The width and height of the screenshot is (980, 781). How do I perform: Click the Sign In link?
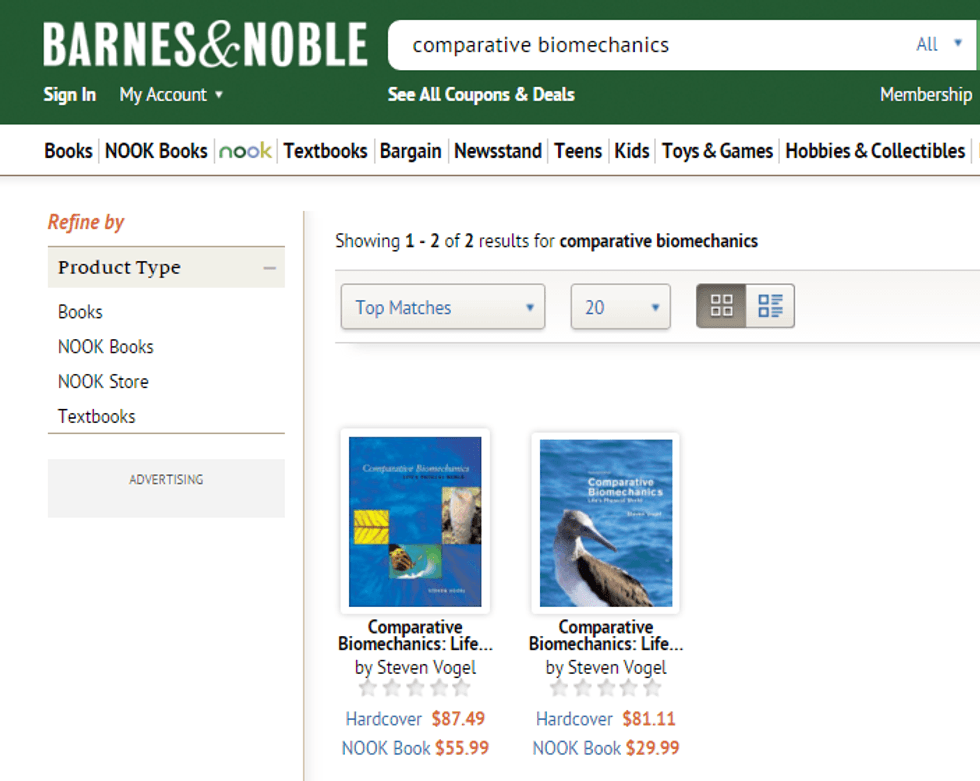pyautogui.click(x=70, y=95)
